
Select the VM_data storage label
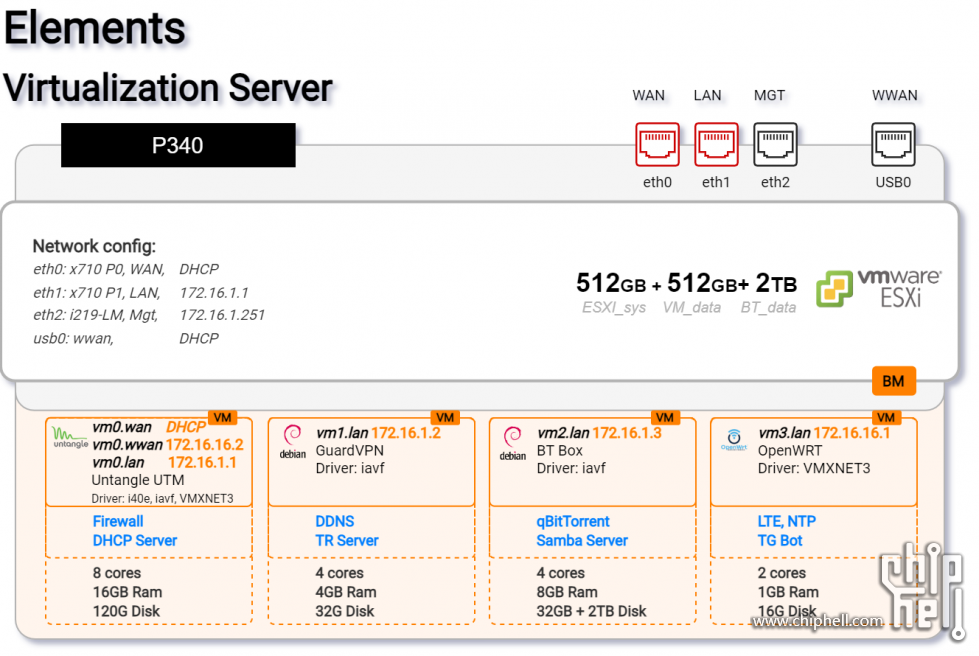[x=692, y=308]
